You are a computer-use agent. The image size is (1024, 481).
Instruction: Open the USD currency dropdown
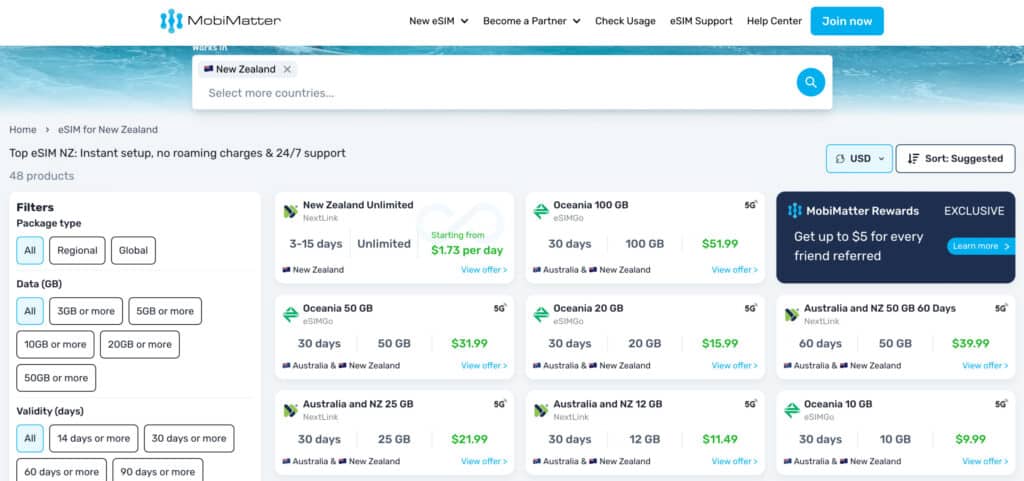click(x=859, y=159)
